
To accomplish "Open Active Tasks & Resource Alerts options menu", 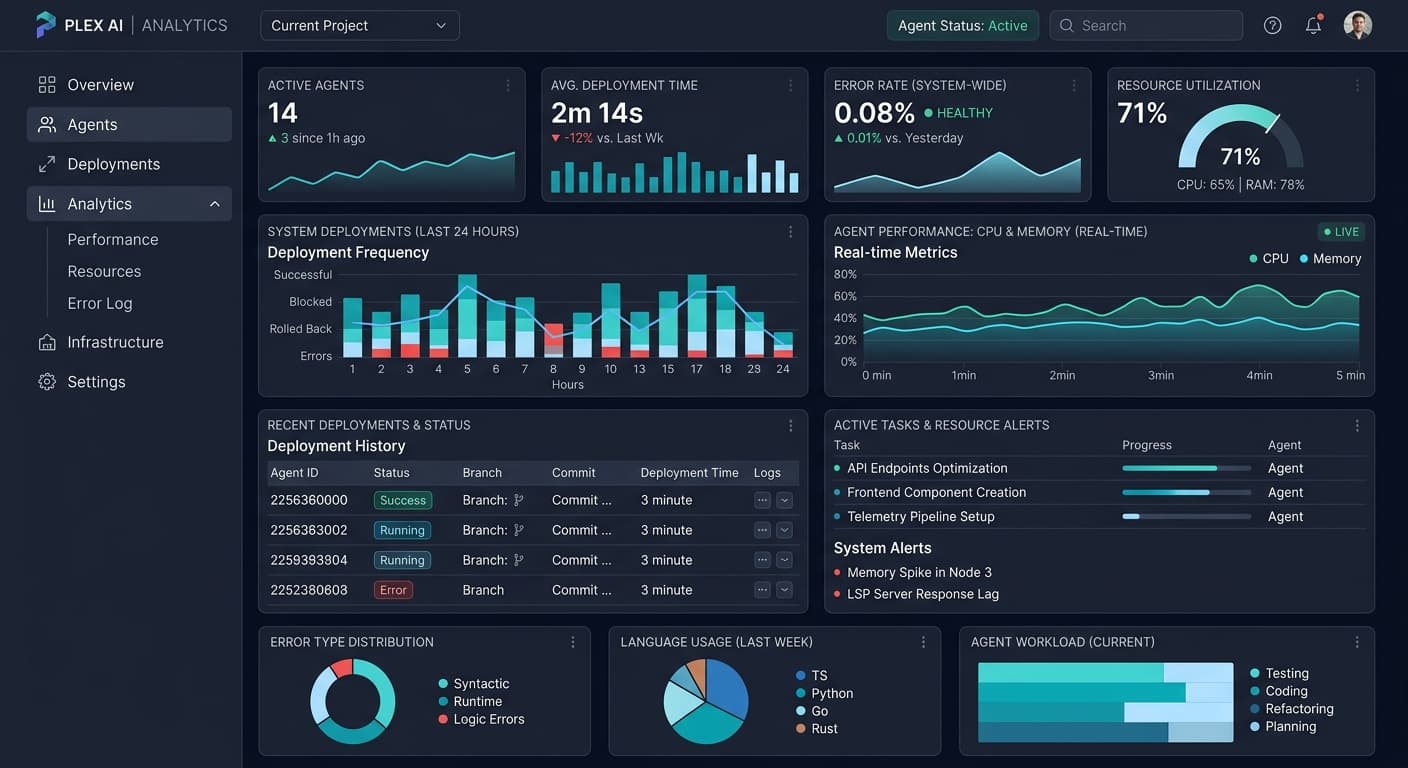I will tap(1357, 425).
